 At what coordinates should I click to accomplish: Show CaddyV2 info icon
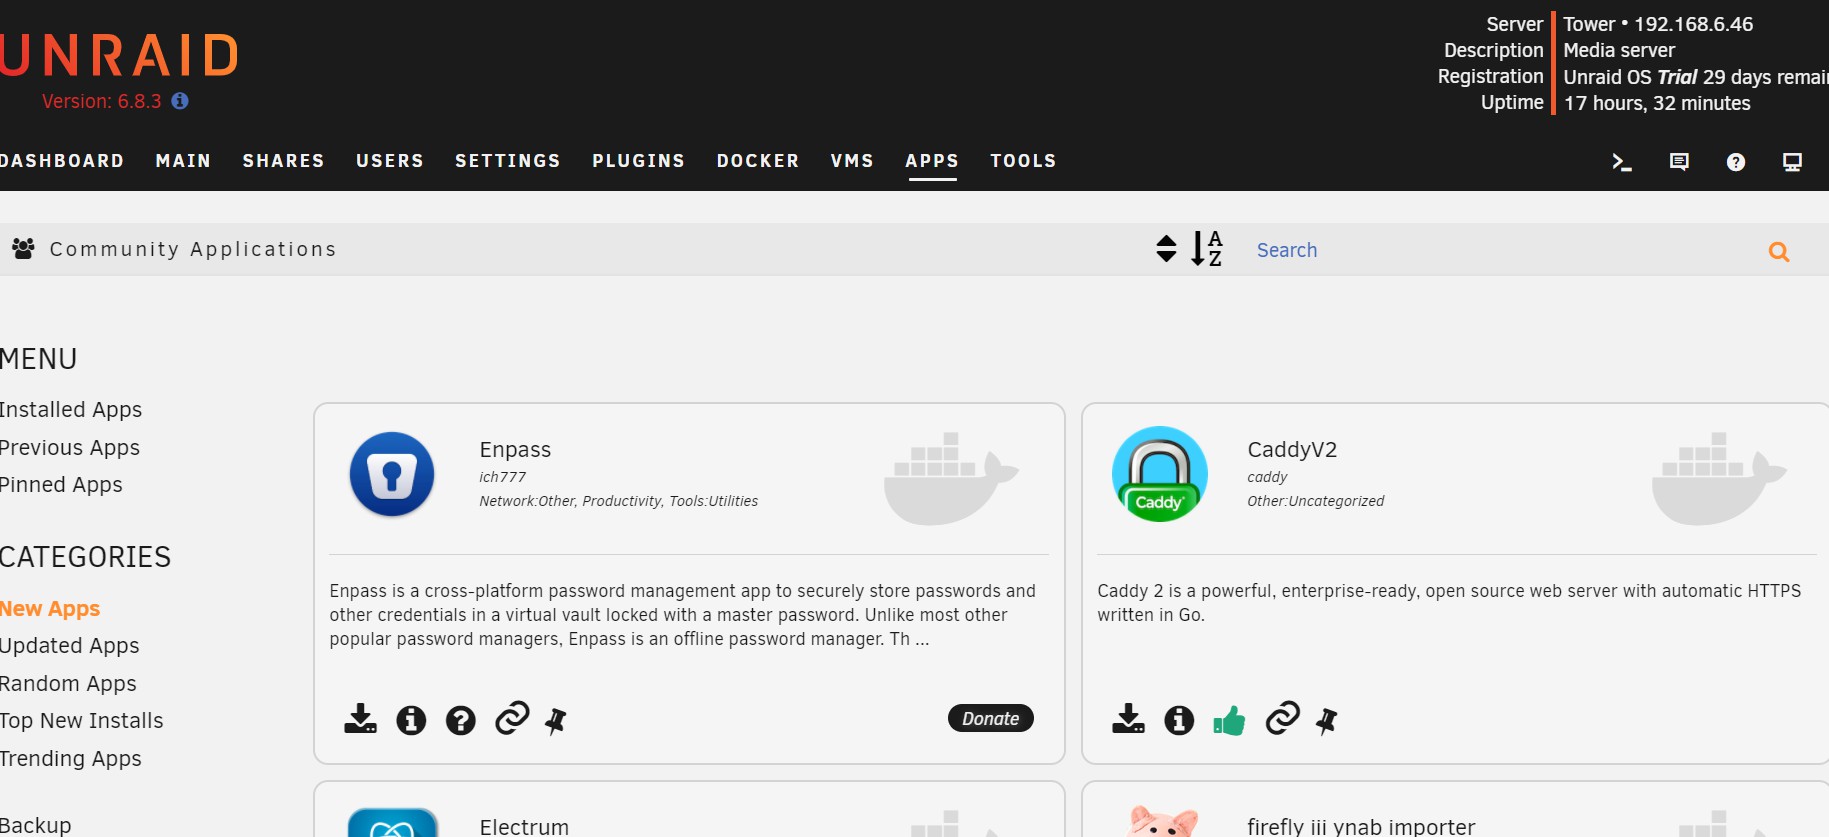click(x=1179, y=720)
